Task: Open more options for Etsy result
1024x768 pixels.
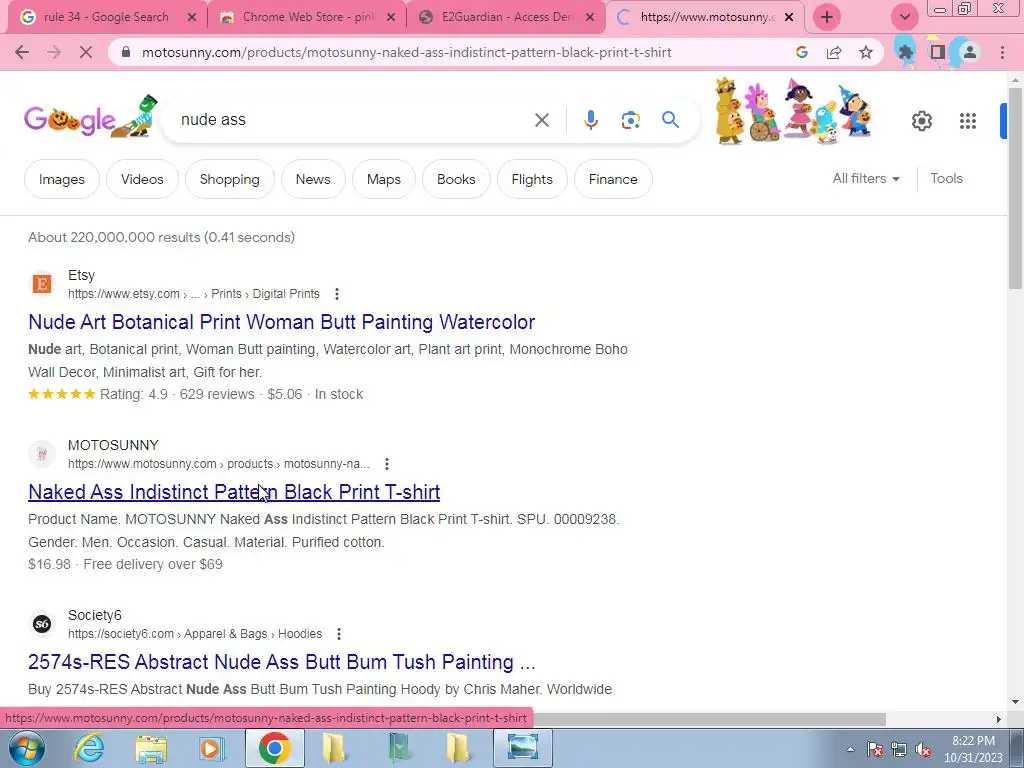Action: [337, 294]
